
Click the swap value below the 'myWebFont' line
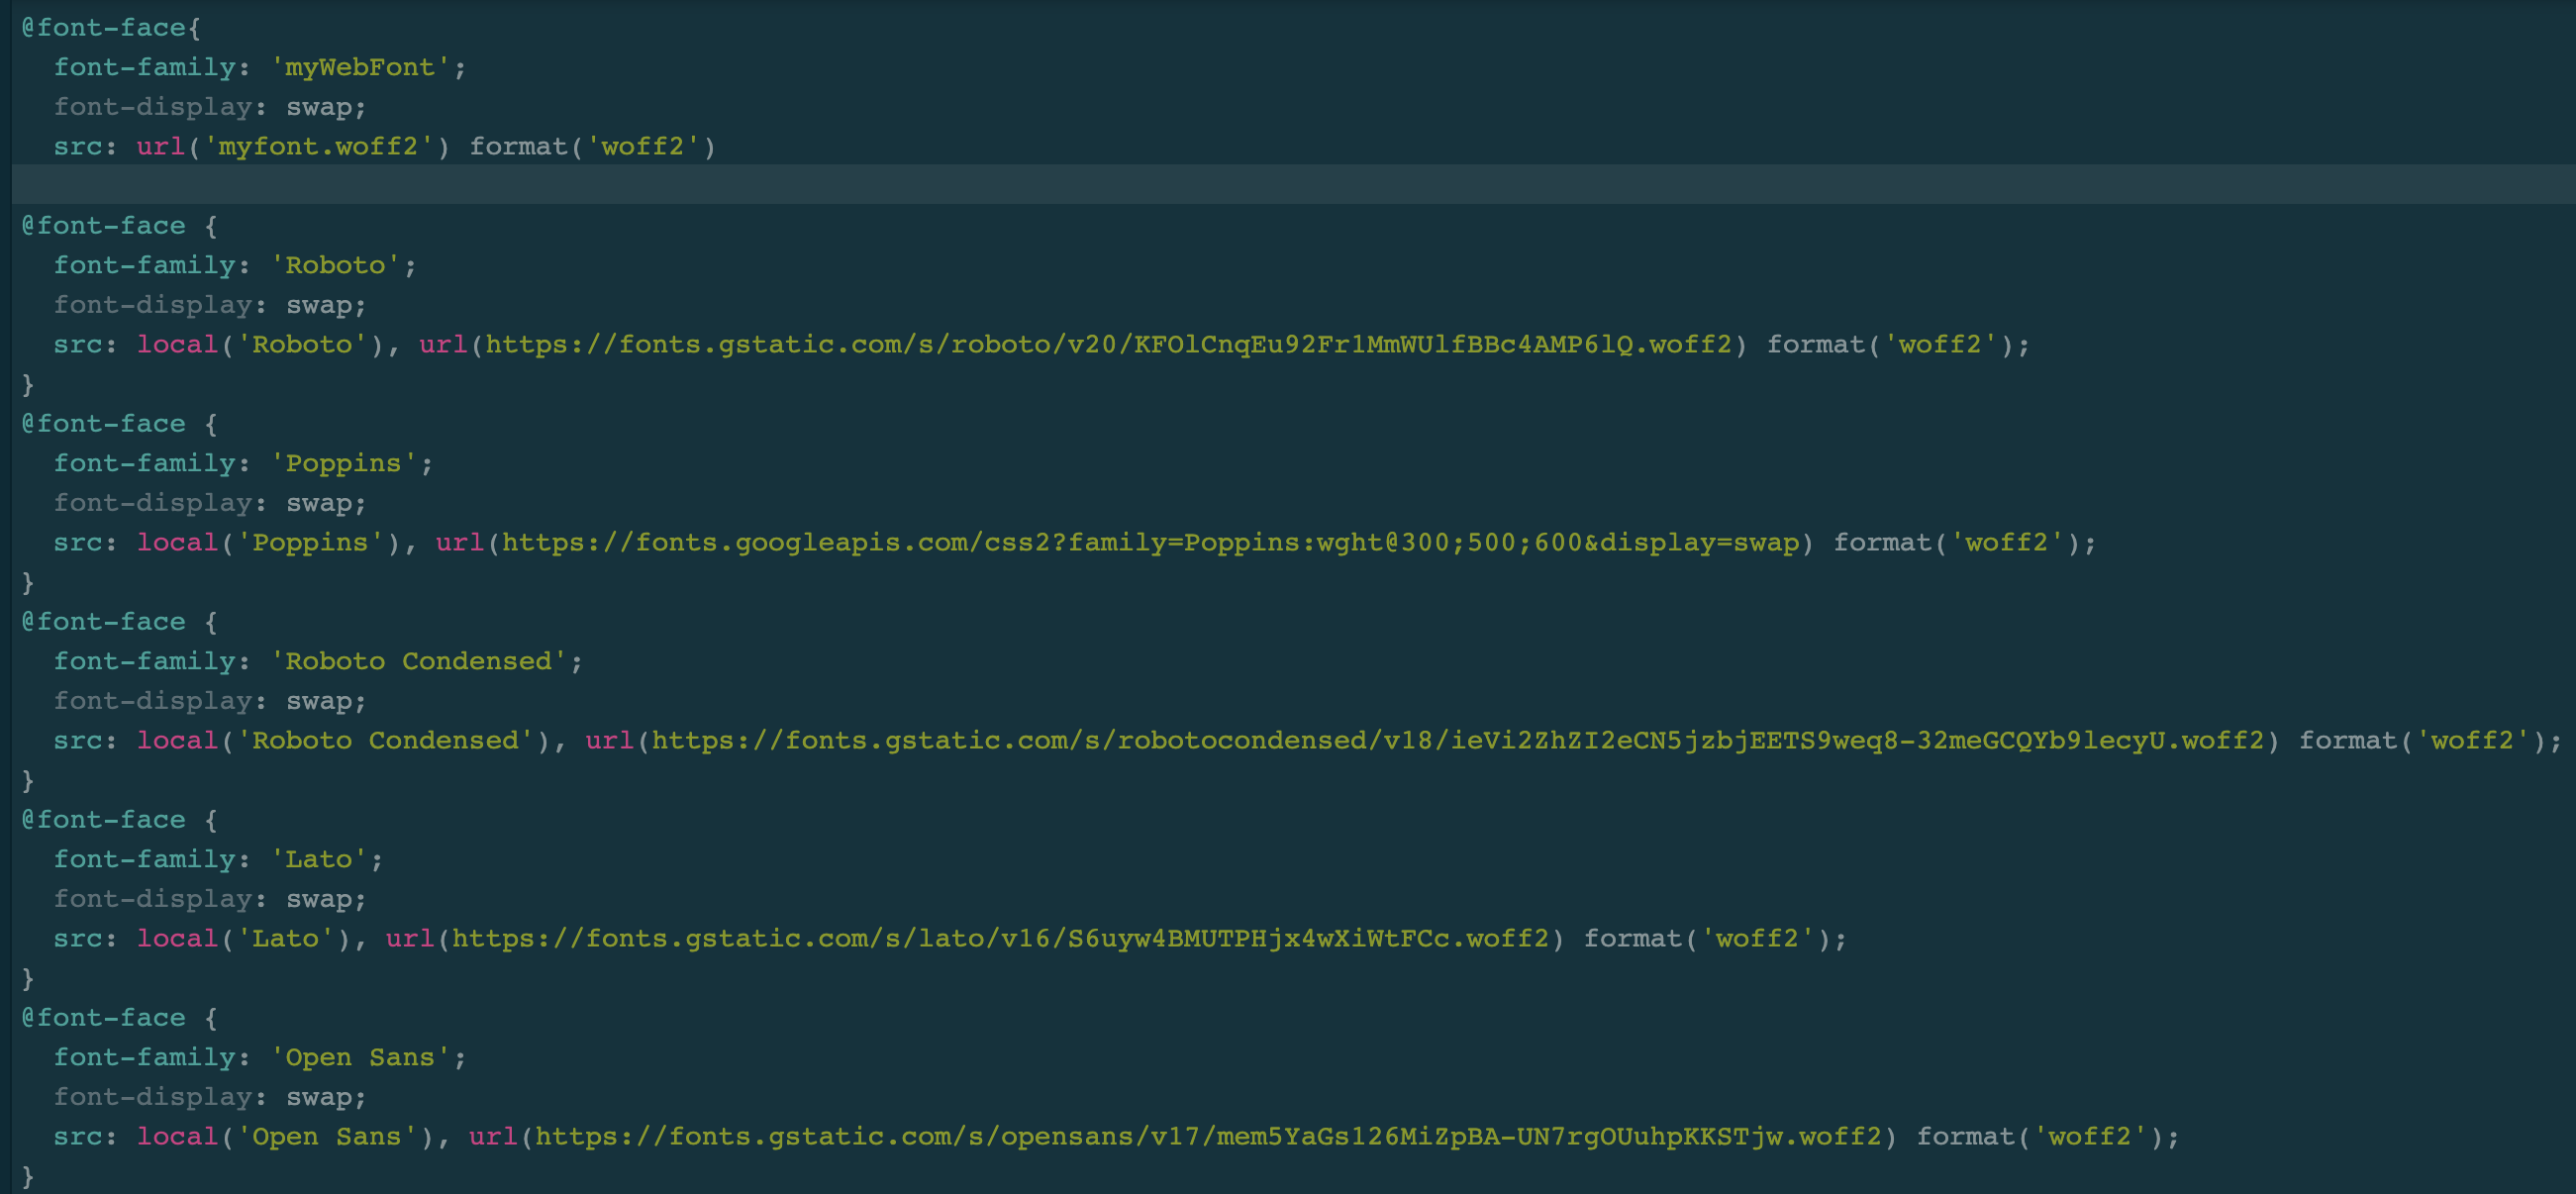319,107
